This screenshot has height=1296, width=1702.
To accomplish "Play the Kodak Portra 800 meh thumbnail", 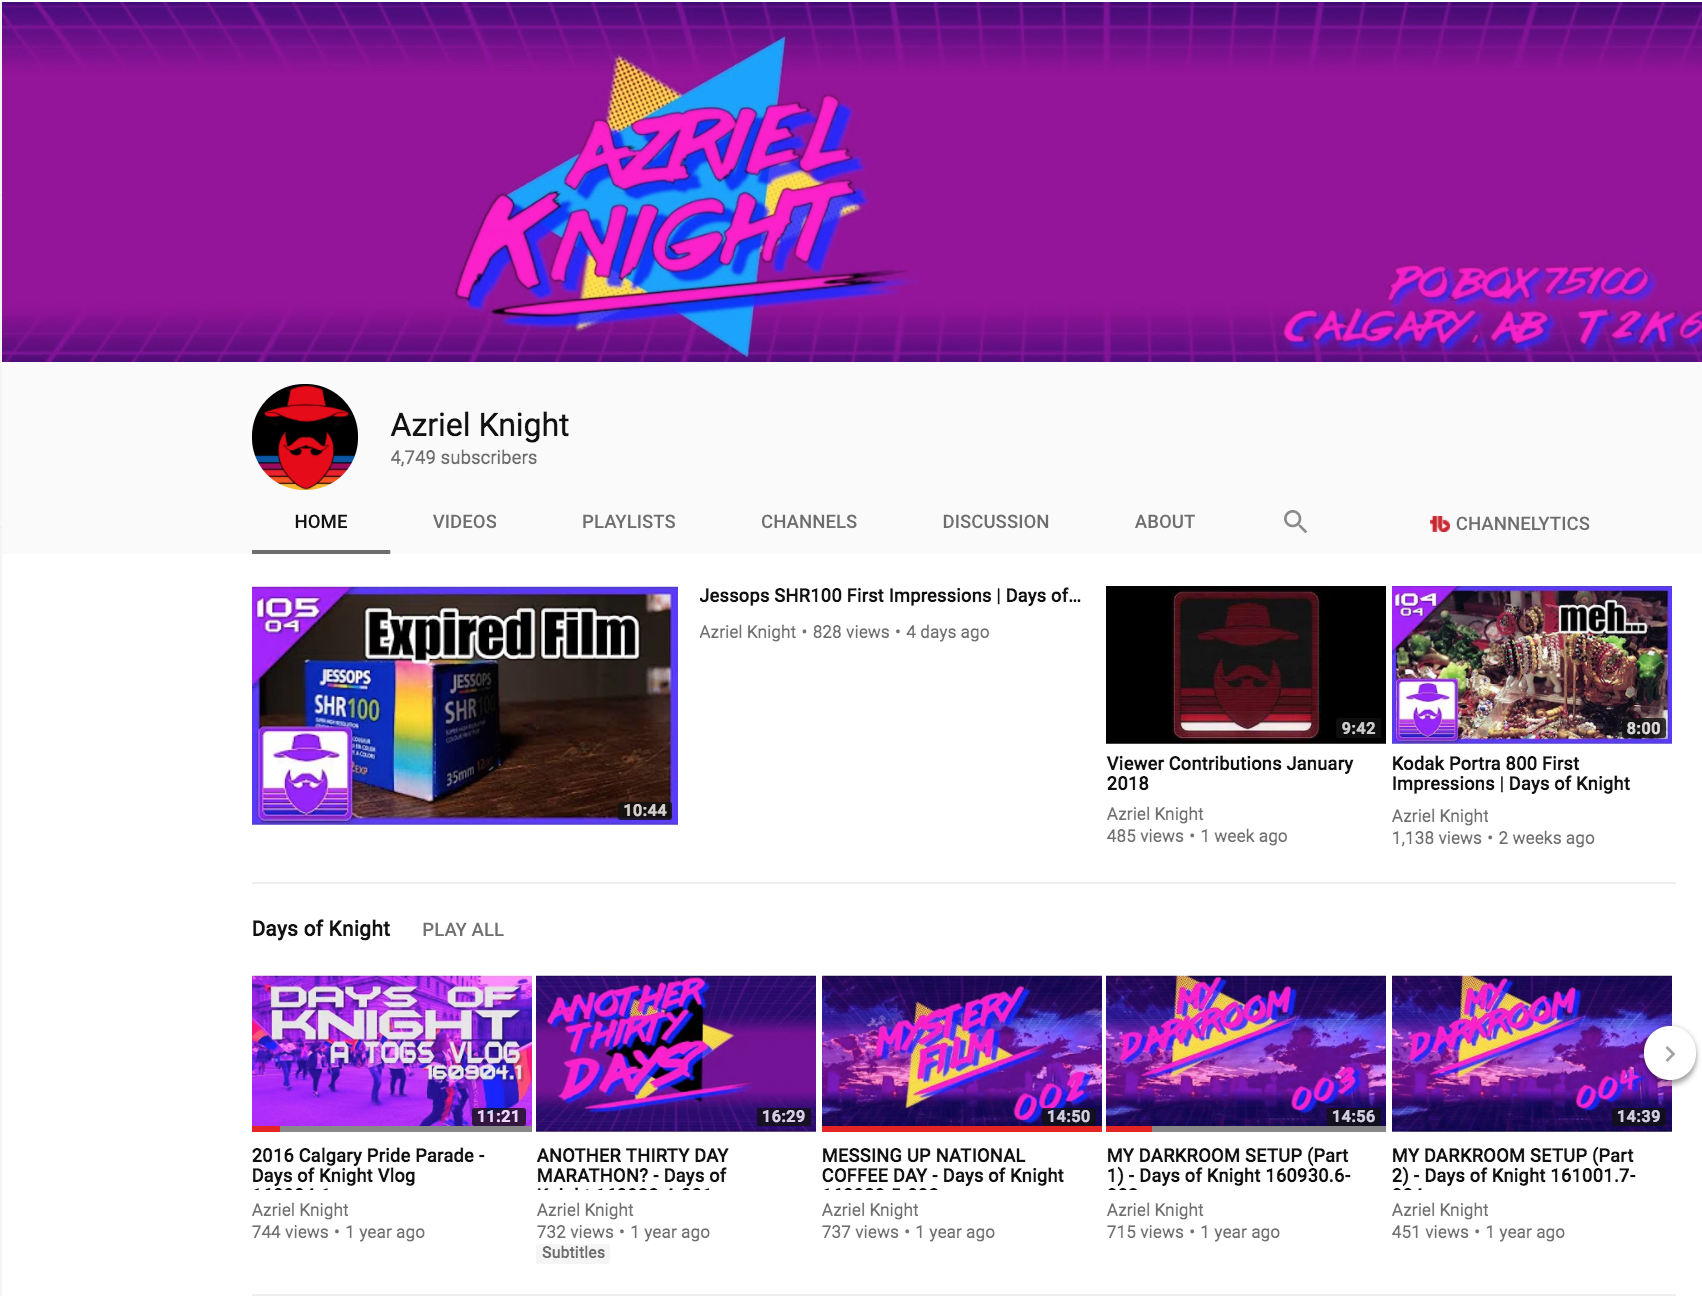I will click(x=1531, y=664).
